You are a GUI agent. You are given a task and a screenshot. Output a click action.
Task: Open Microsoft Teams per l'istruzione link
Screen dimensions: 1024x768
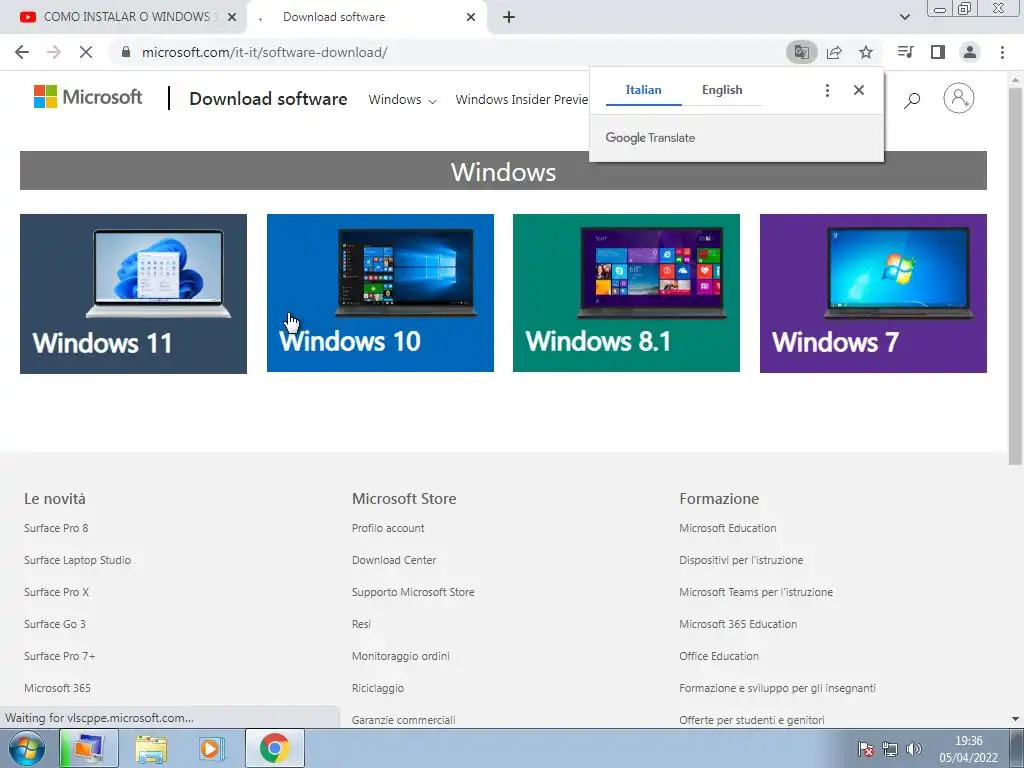[x=756, y=592]
